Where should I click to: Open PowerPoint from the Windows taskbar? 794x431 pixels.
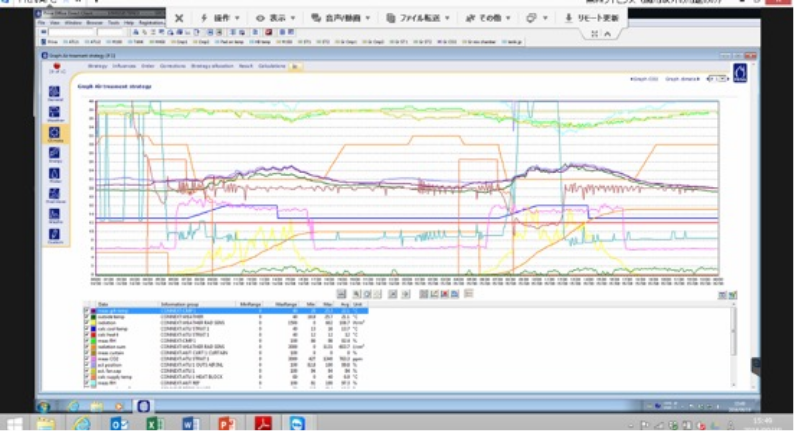pos(226,423)
